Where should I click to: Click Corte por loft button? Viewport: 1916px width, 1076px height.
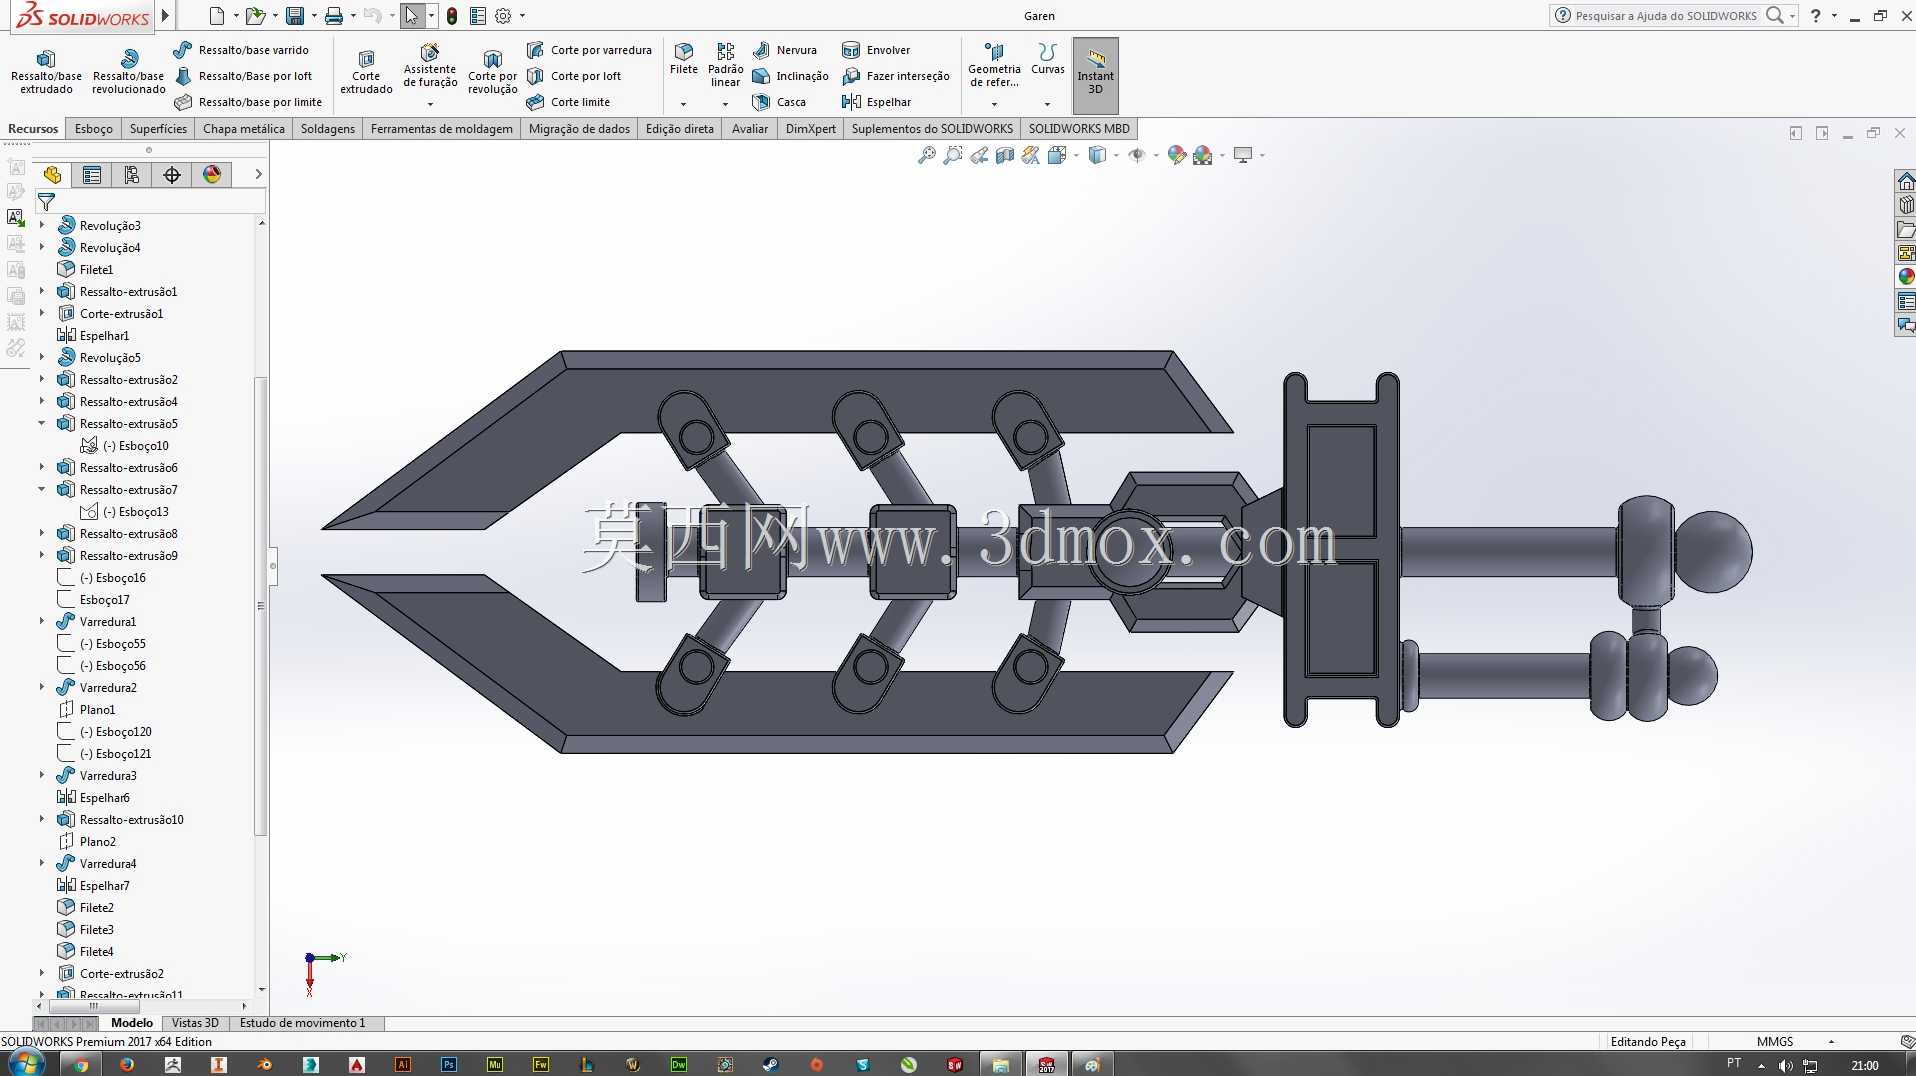[x=574, y=76]
